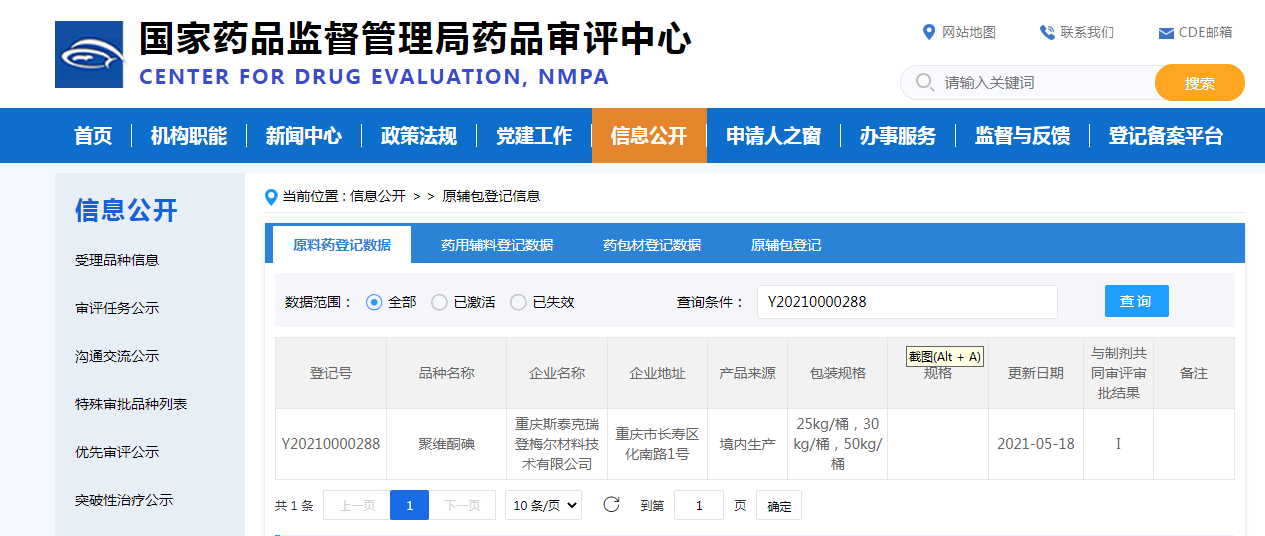
Task: Click the refresh icon beside pagination
Action: [611, 505]
